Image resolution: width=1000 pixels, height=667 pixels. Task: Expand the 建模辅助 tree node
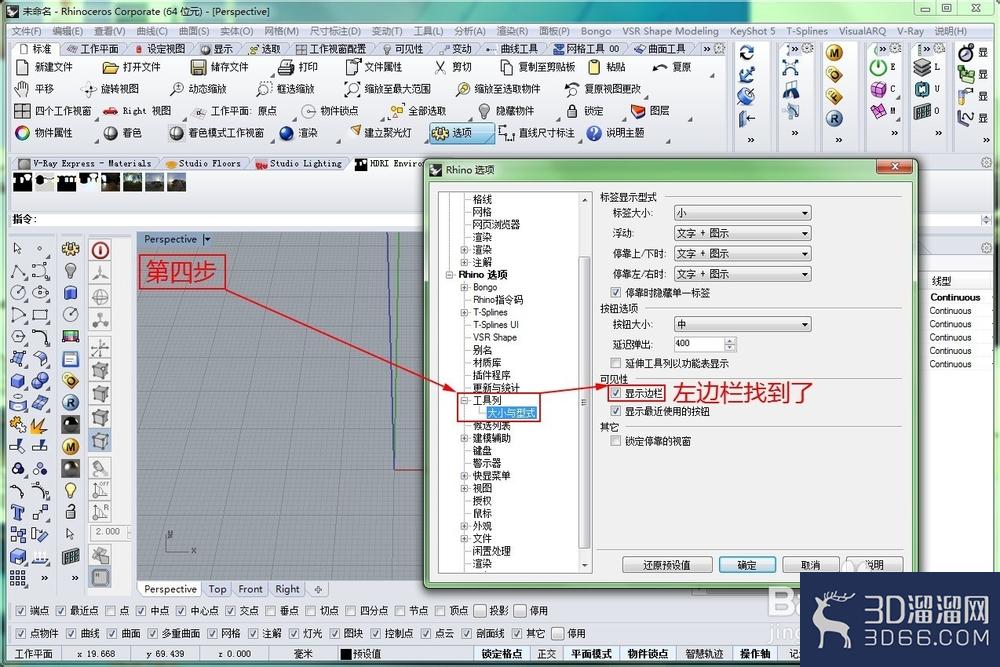click(x=464, y=438)
